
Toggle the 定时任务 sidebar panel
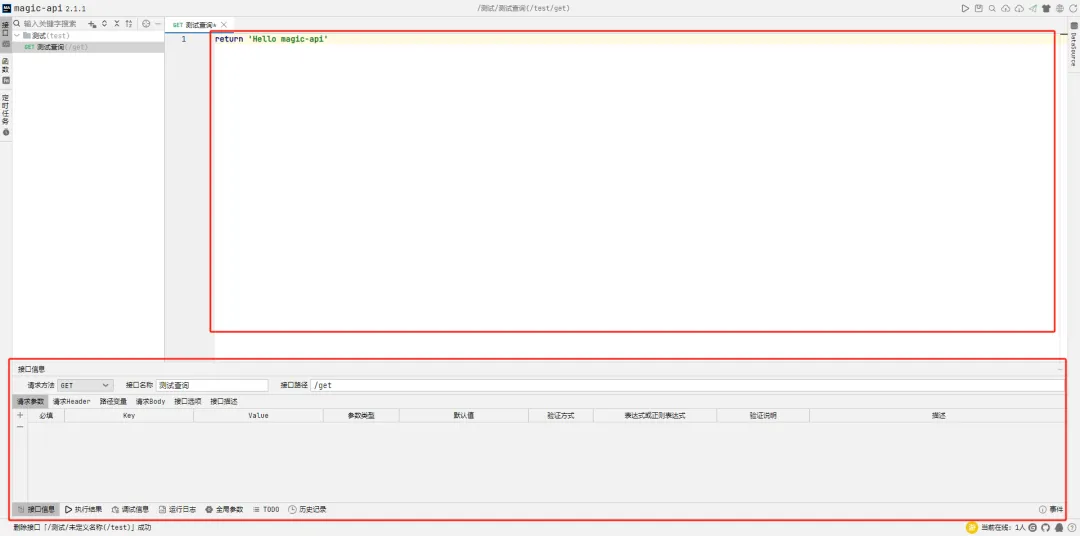[x=5, y=112]
